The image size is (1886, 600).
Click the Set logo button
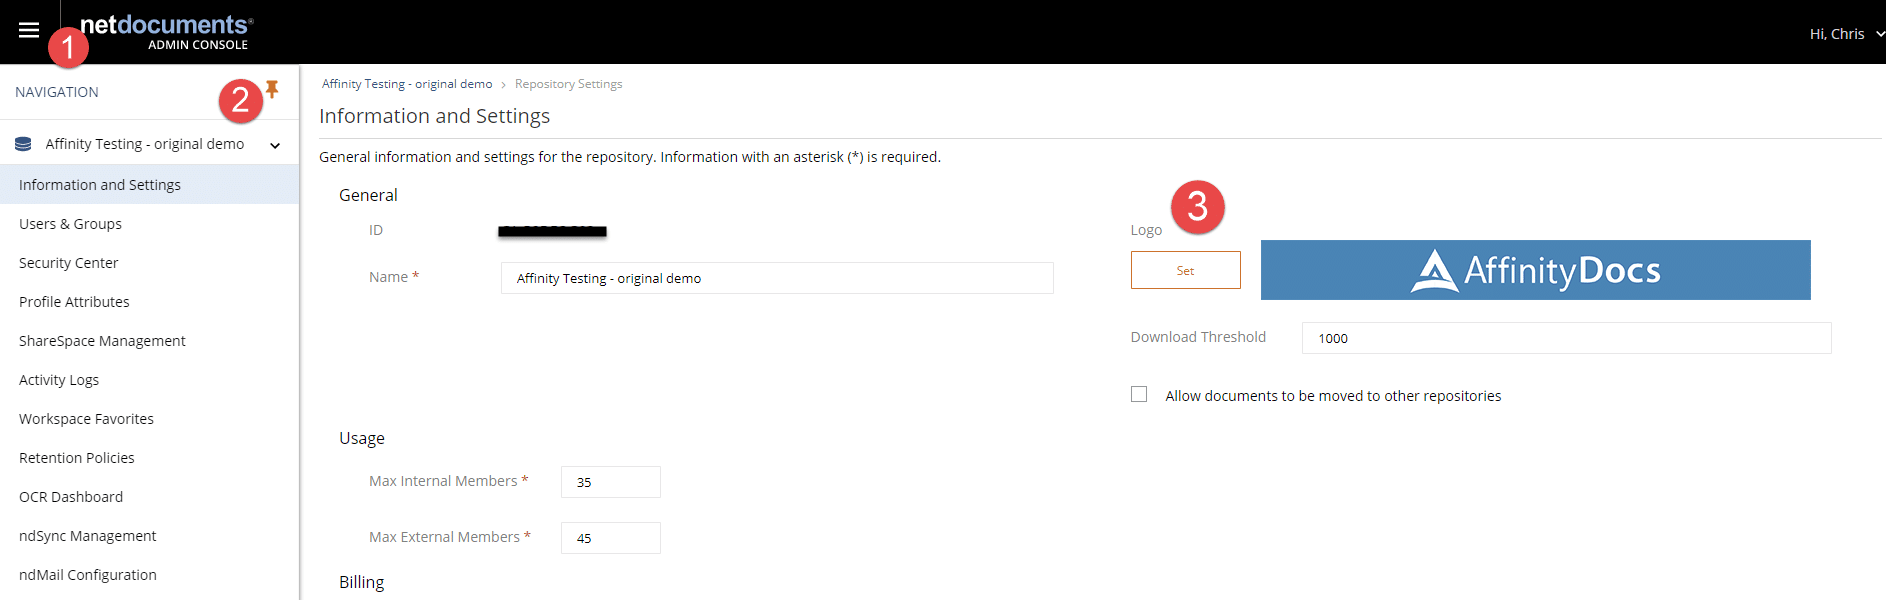[x=1185, y=270]
